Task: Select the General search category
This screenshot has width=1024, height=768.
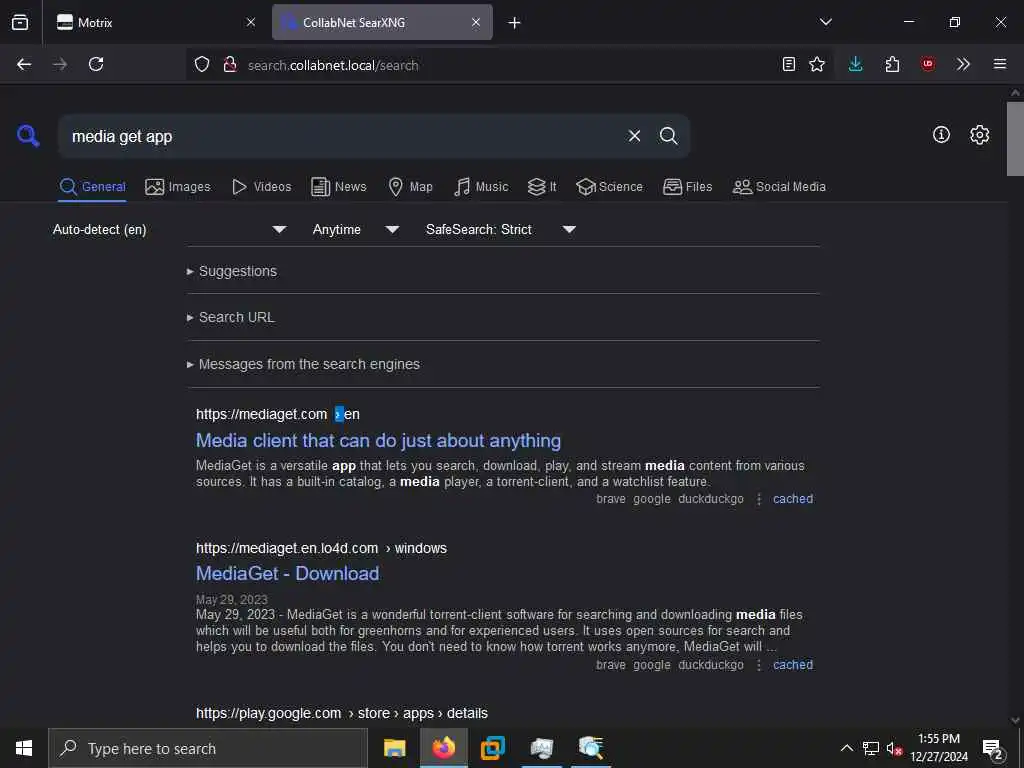Action: coord(93,187)
